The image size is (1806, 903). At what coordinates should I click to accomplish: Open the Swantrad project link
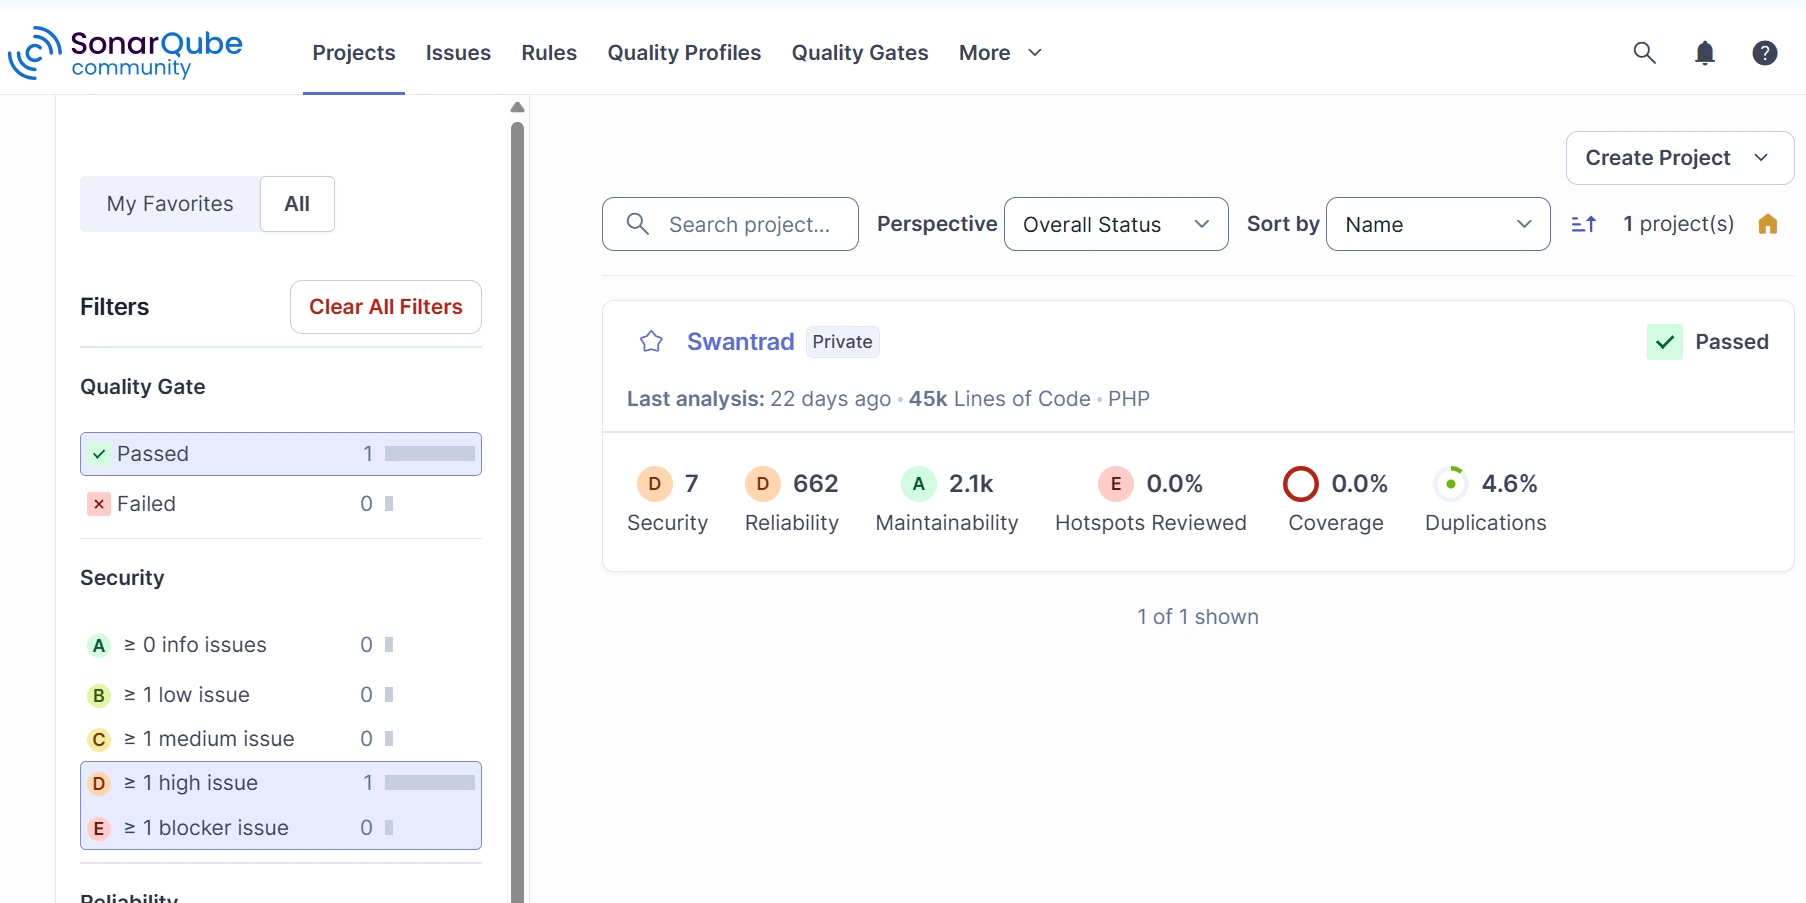[740, 341]
